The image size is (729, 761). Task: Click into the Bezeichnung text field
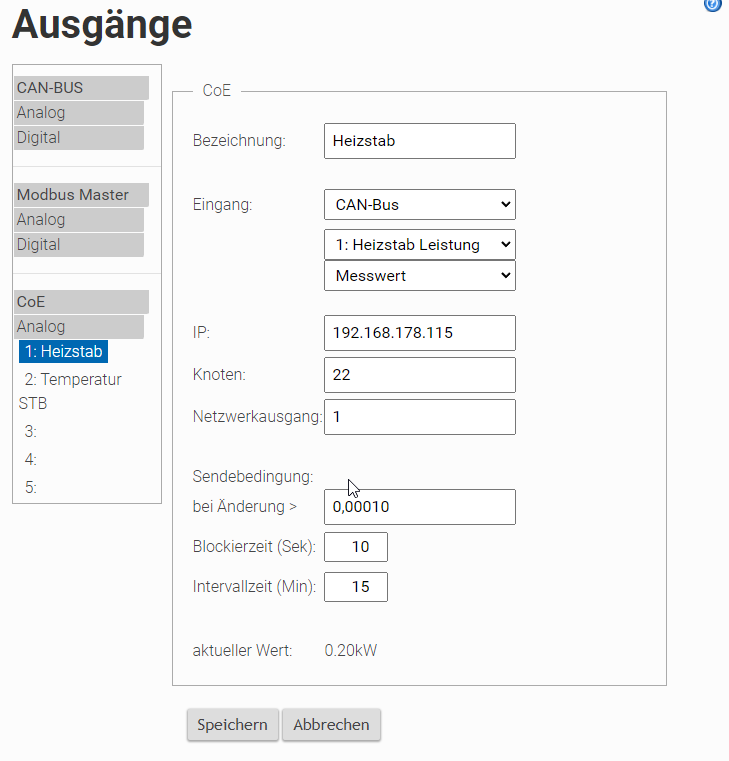[x=420, y=141]
